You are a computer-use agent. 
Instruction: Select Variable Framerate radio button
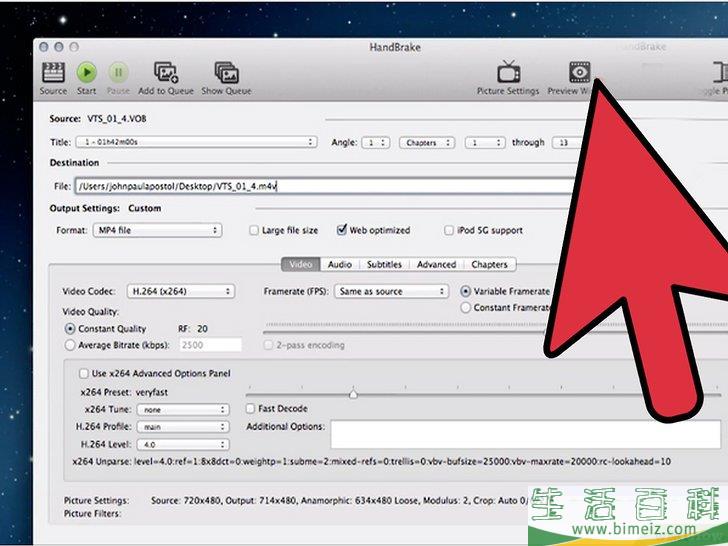coord(465,292)
